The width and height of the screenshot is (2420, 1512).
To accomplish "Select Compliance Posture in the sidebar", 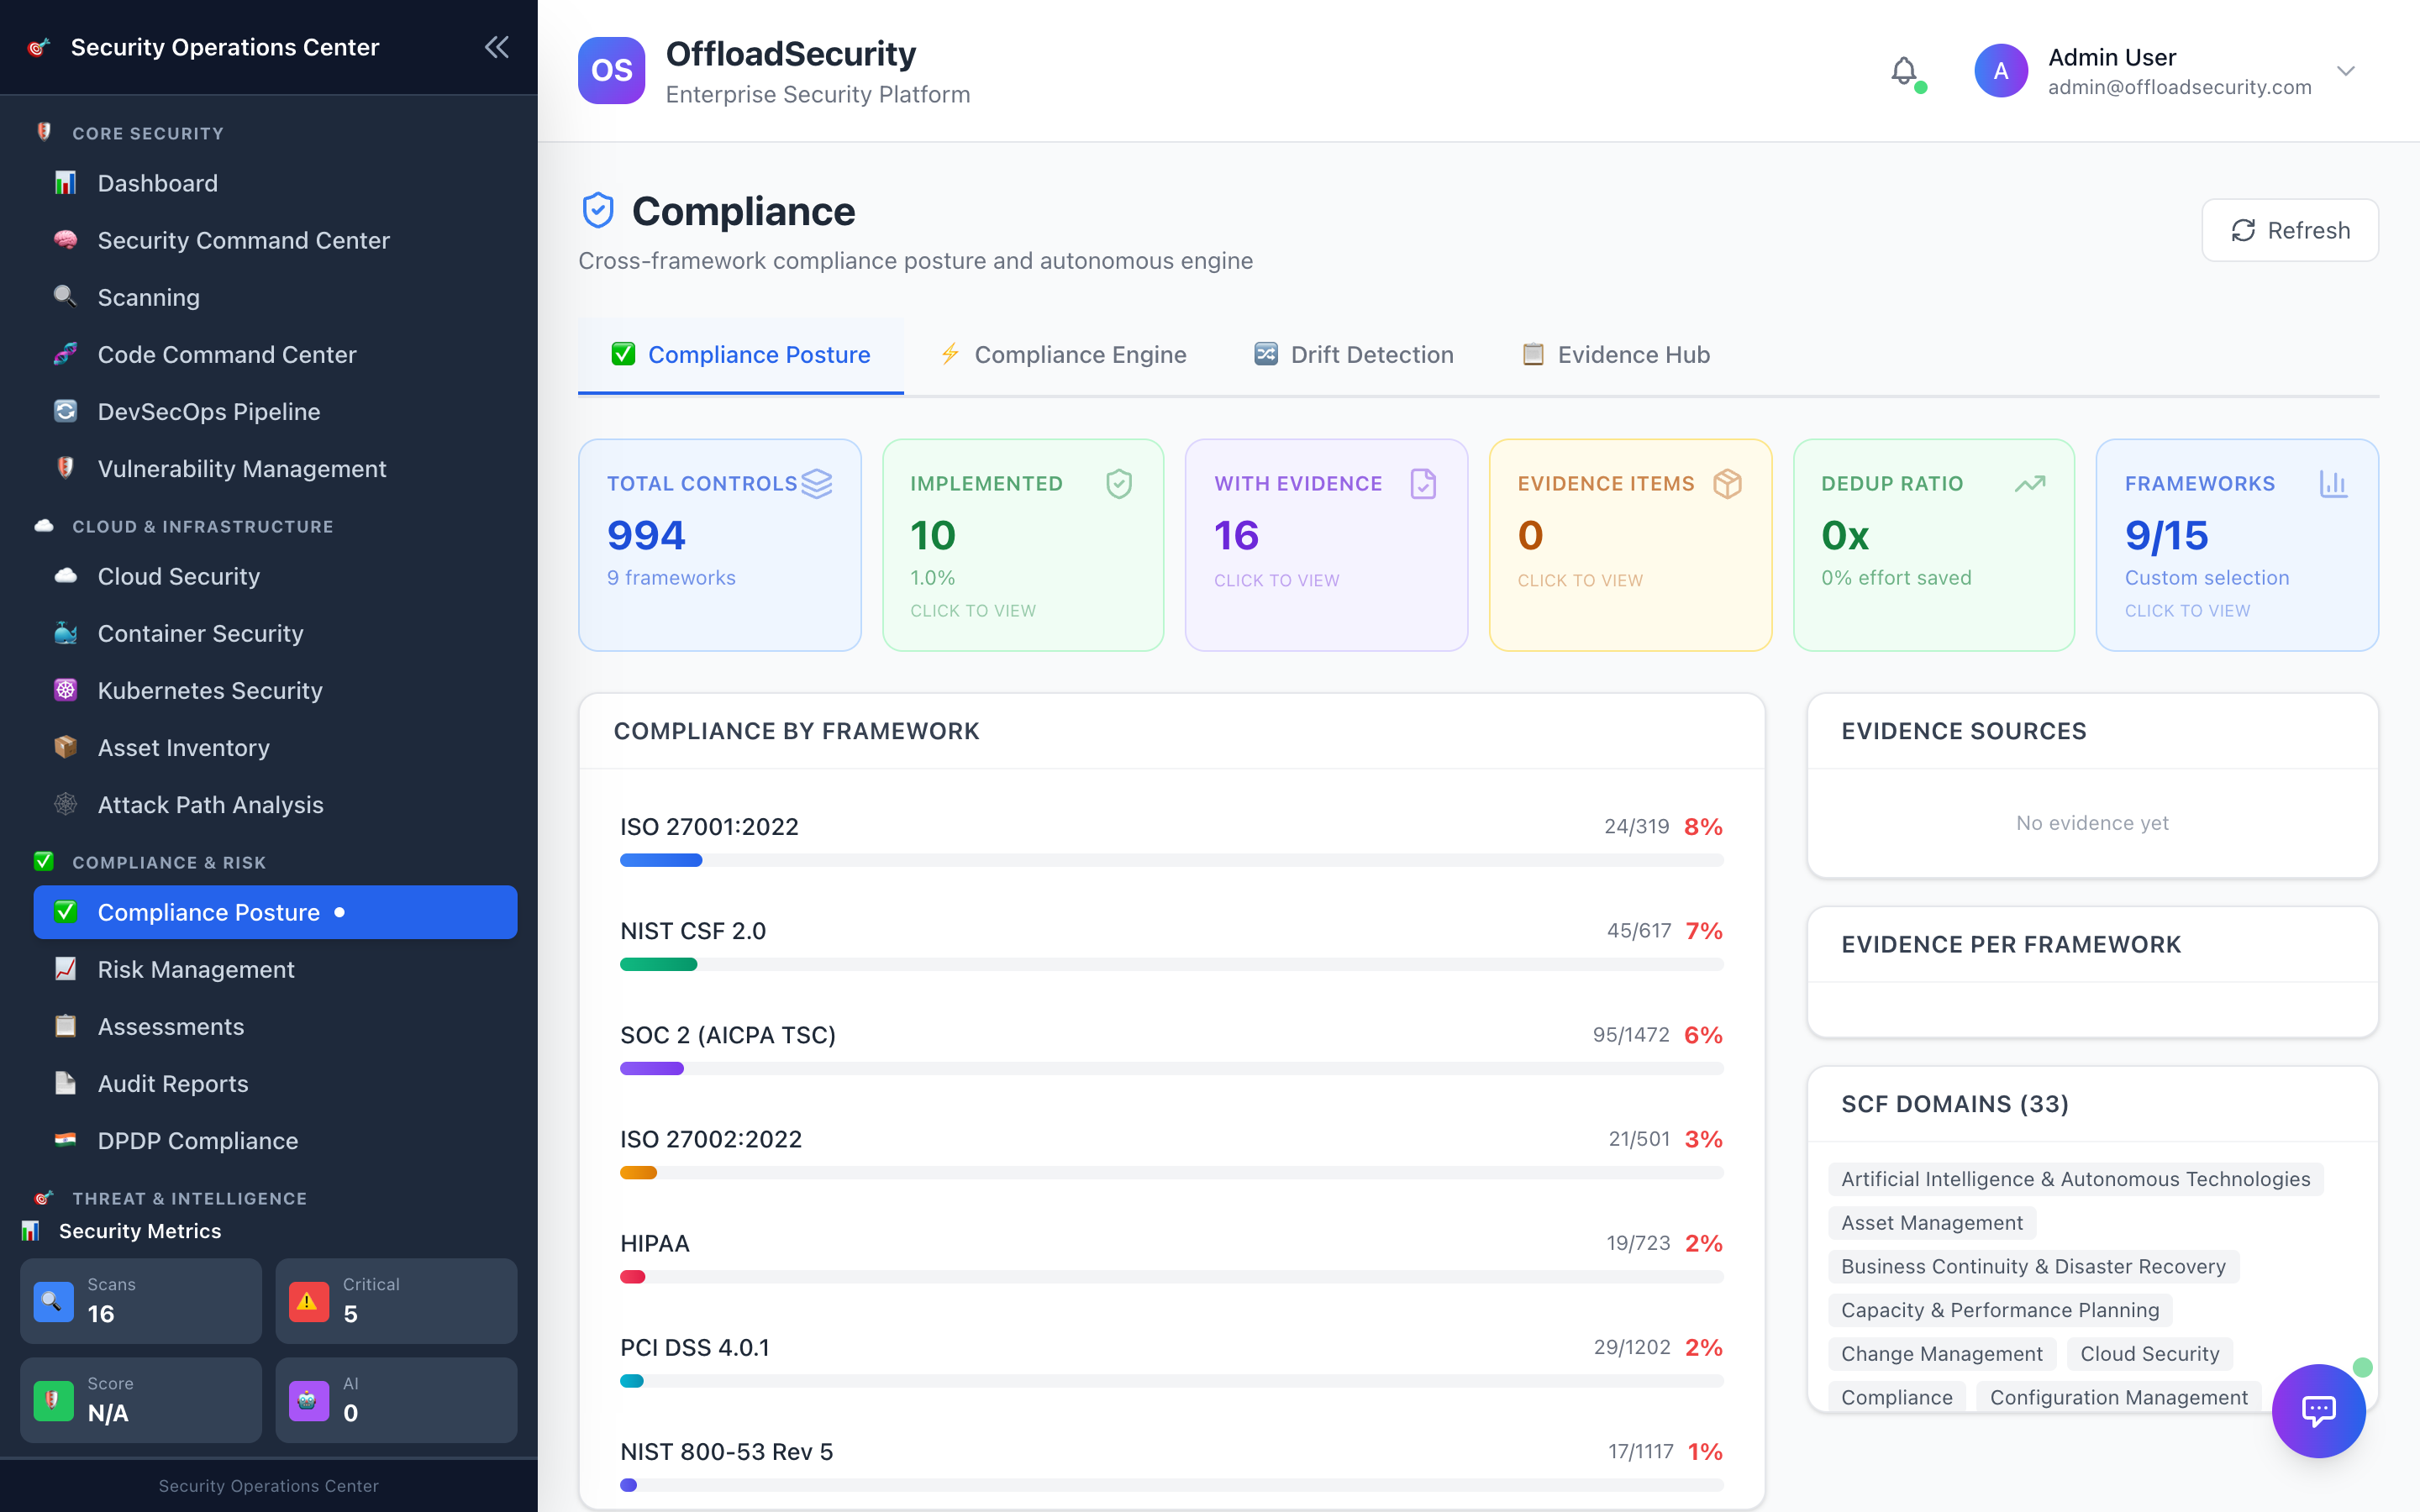I will 275,912.
